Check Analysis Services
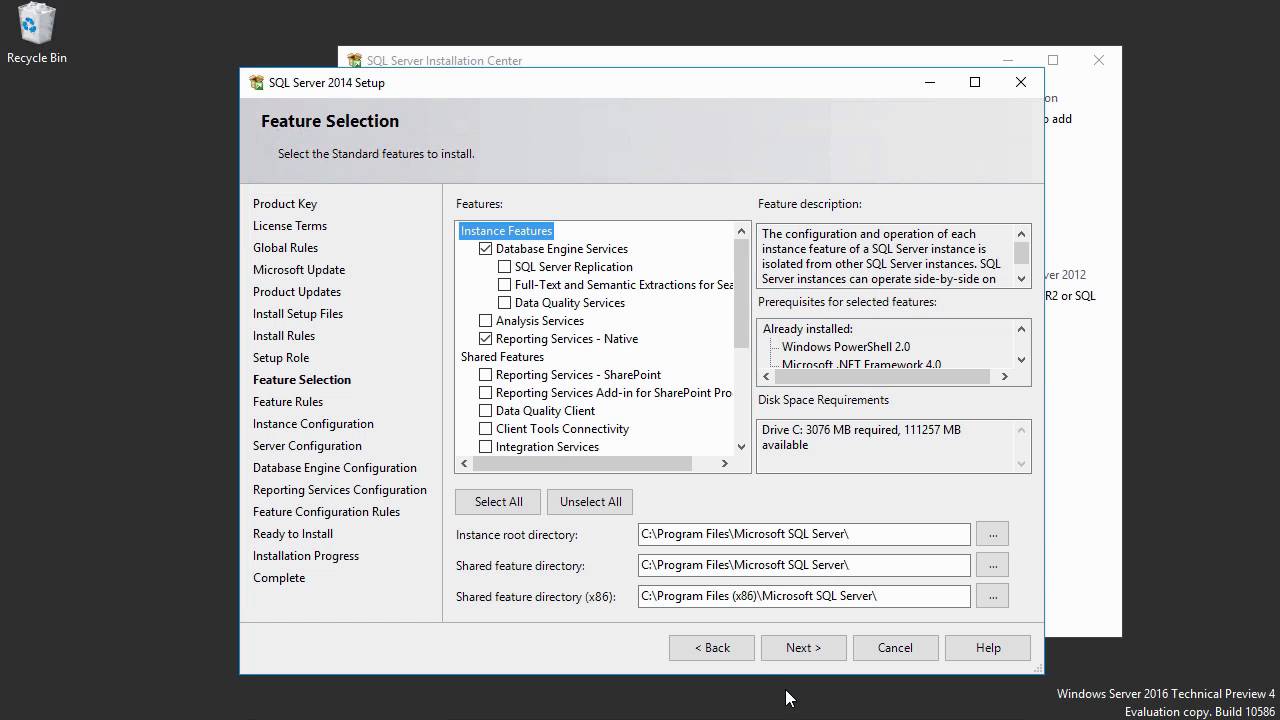 pos(486,321)
